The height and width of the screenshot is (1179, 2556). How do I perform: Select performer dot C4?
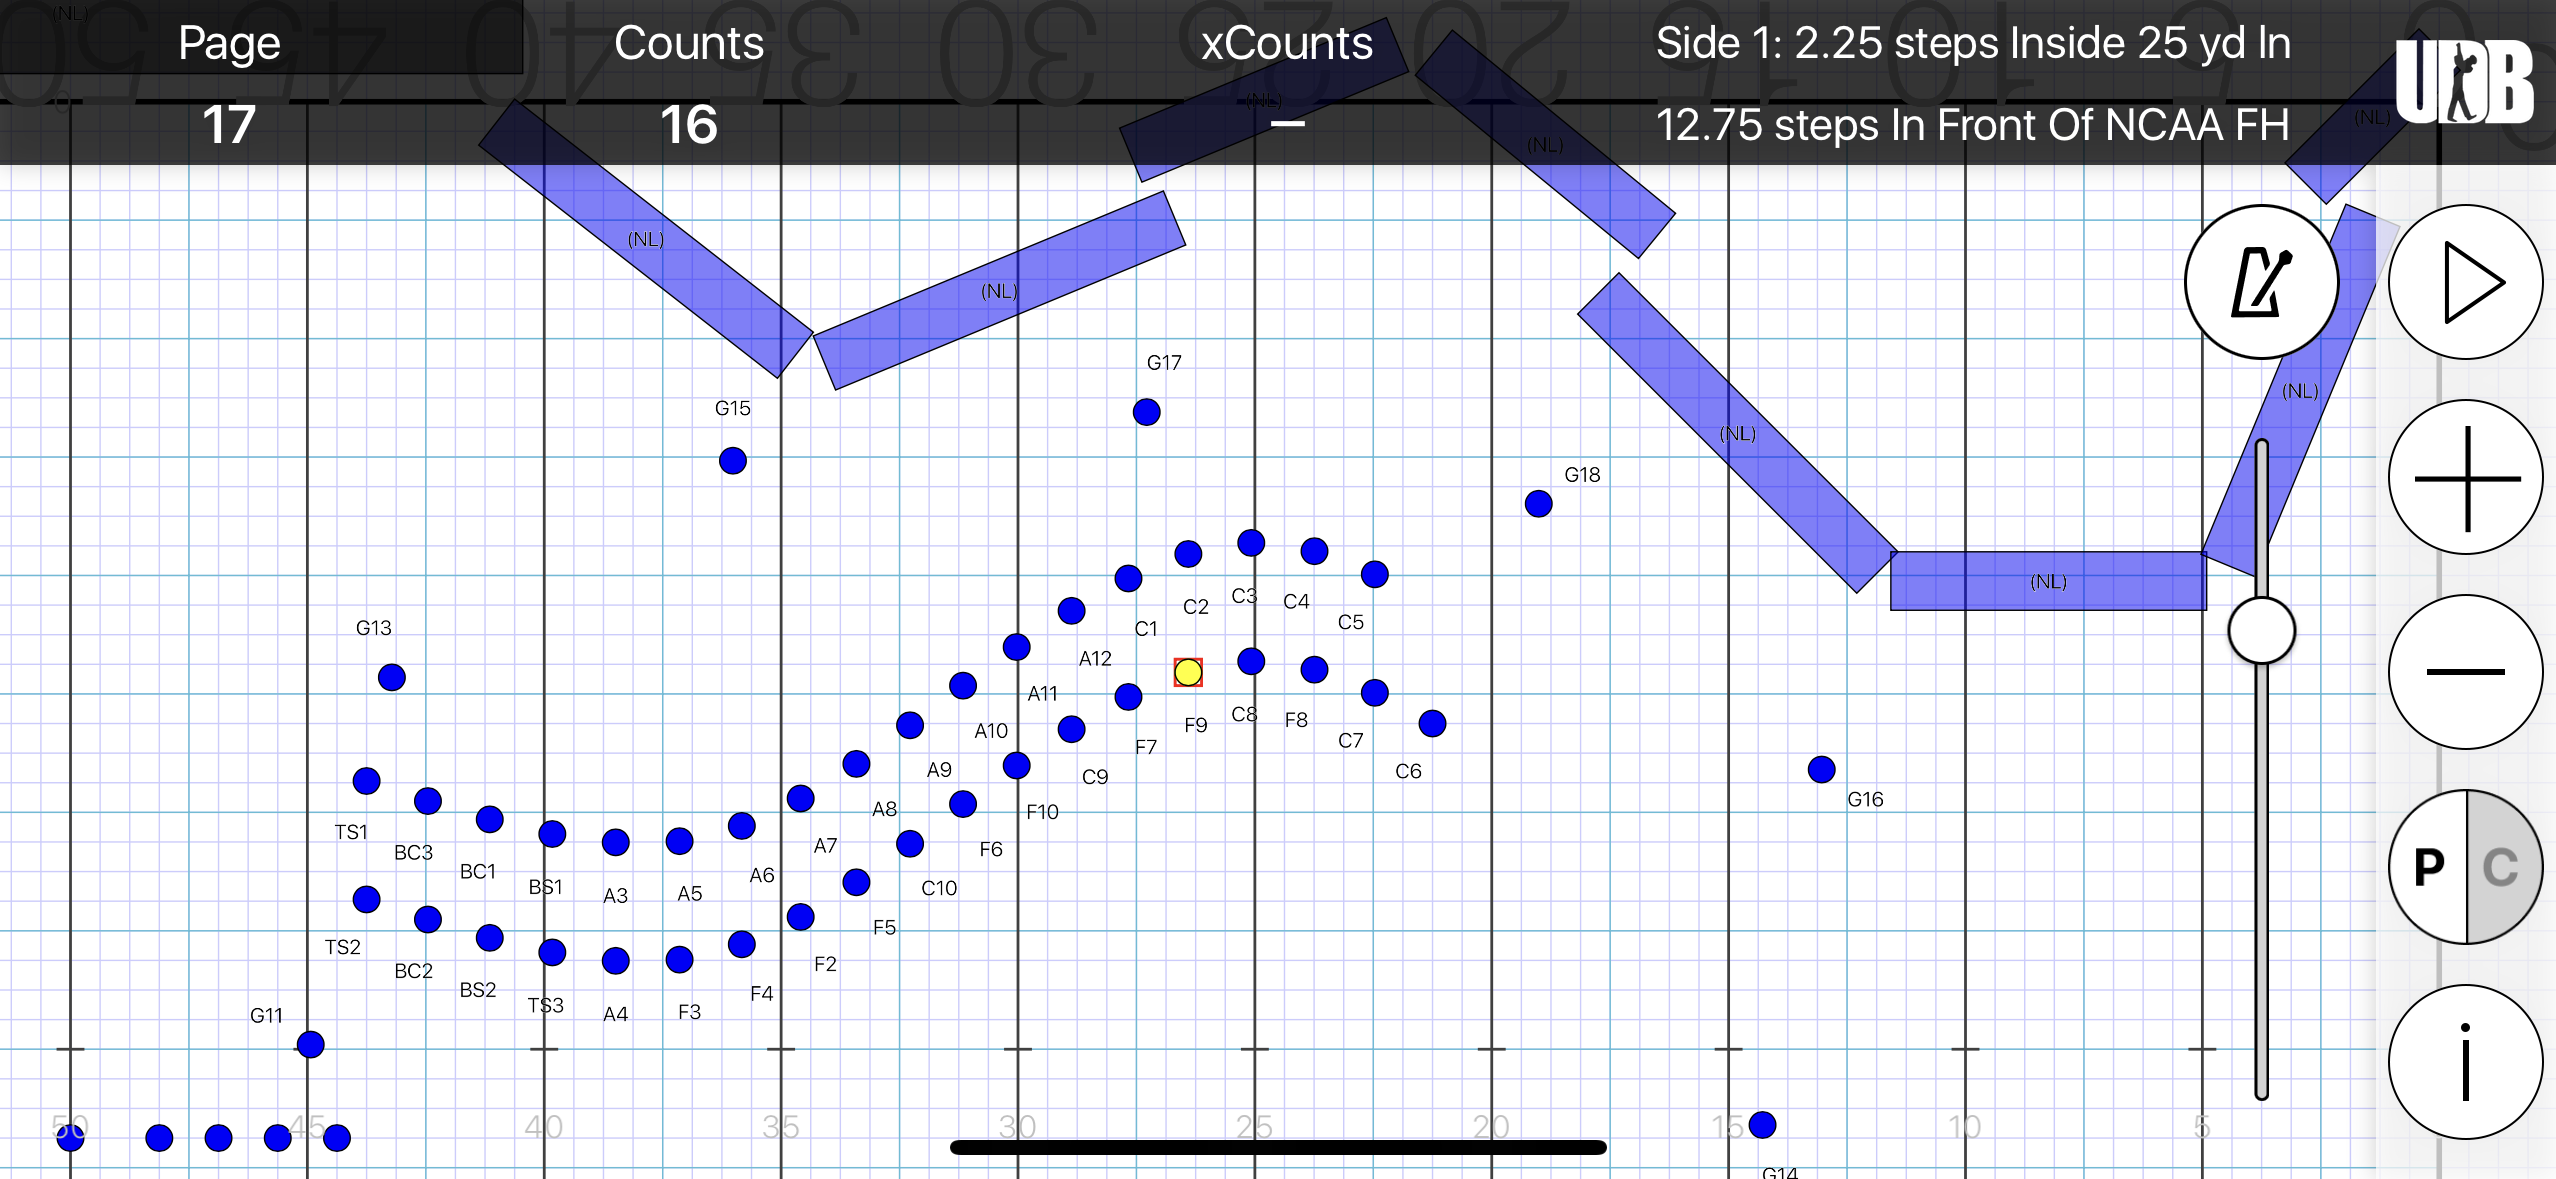[x=1315, y=551]
